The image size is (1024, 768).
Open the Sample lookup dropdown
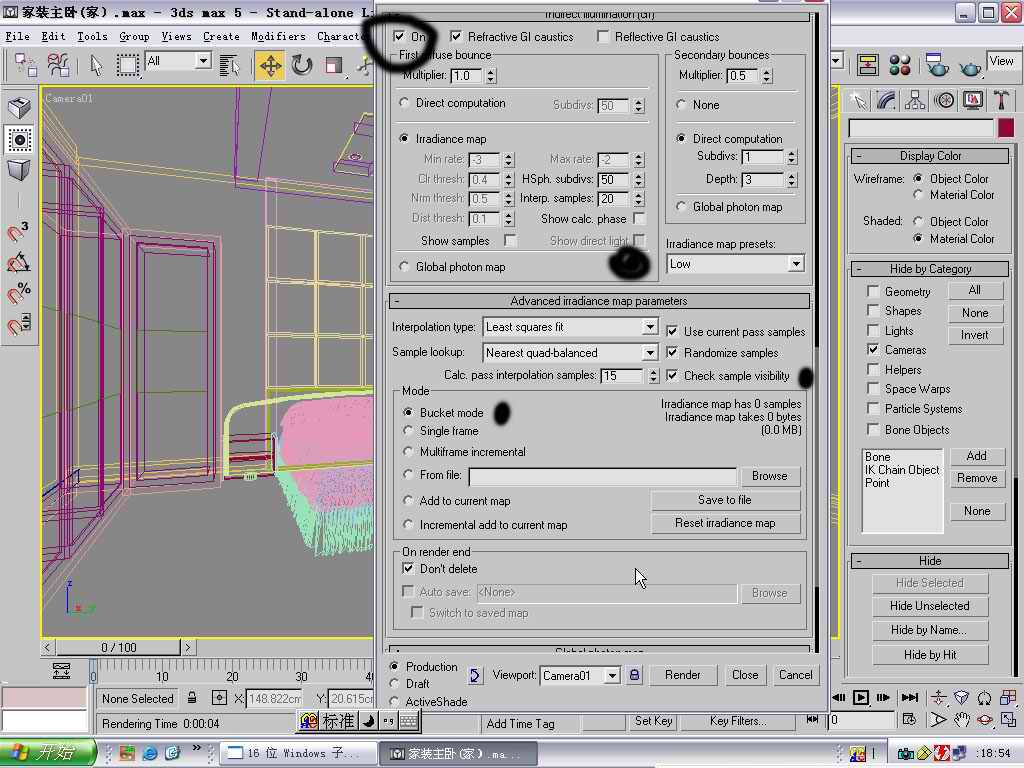[x=649, y=353]
